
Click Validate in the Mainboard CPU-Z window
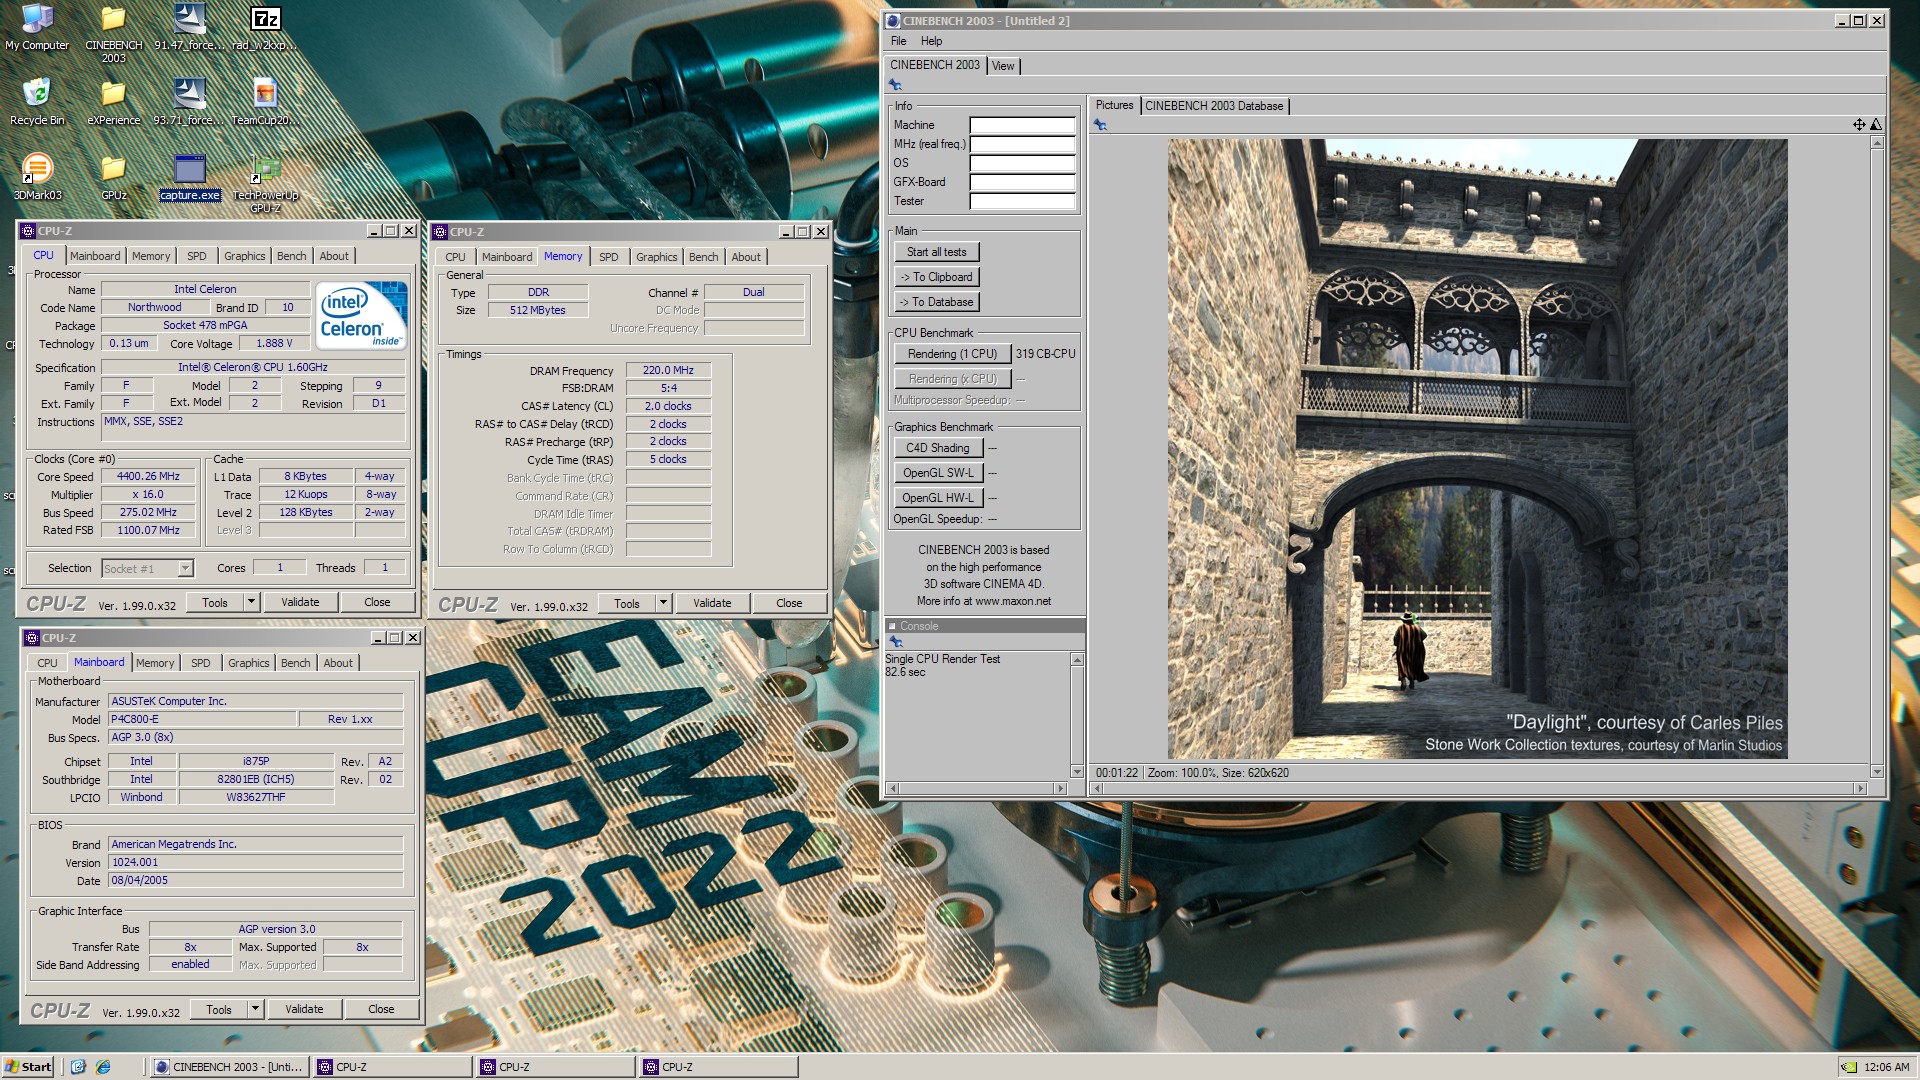[x=304, y=1009]
